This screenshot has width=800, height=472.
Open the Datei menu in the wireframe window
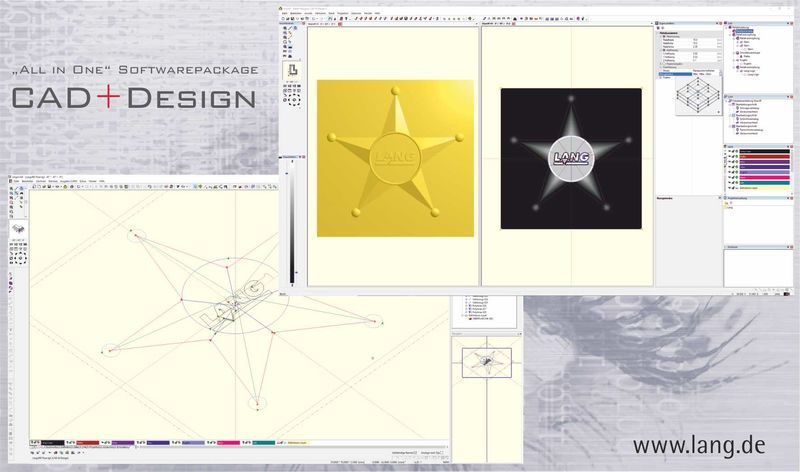(x=16, y=181)
